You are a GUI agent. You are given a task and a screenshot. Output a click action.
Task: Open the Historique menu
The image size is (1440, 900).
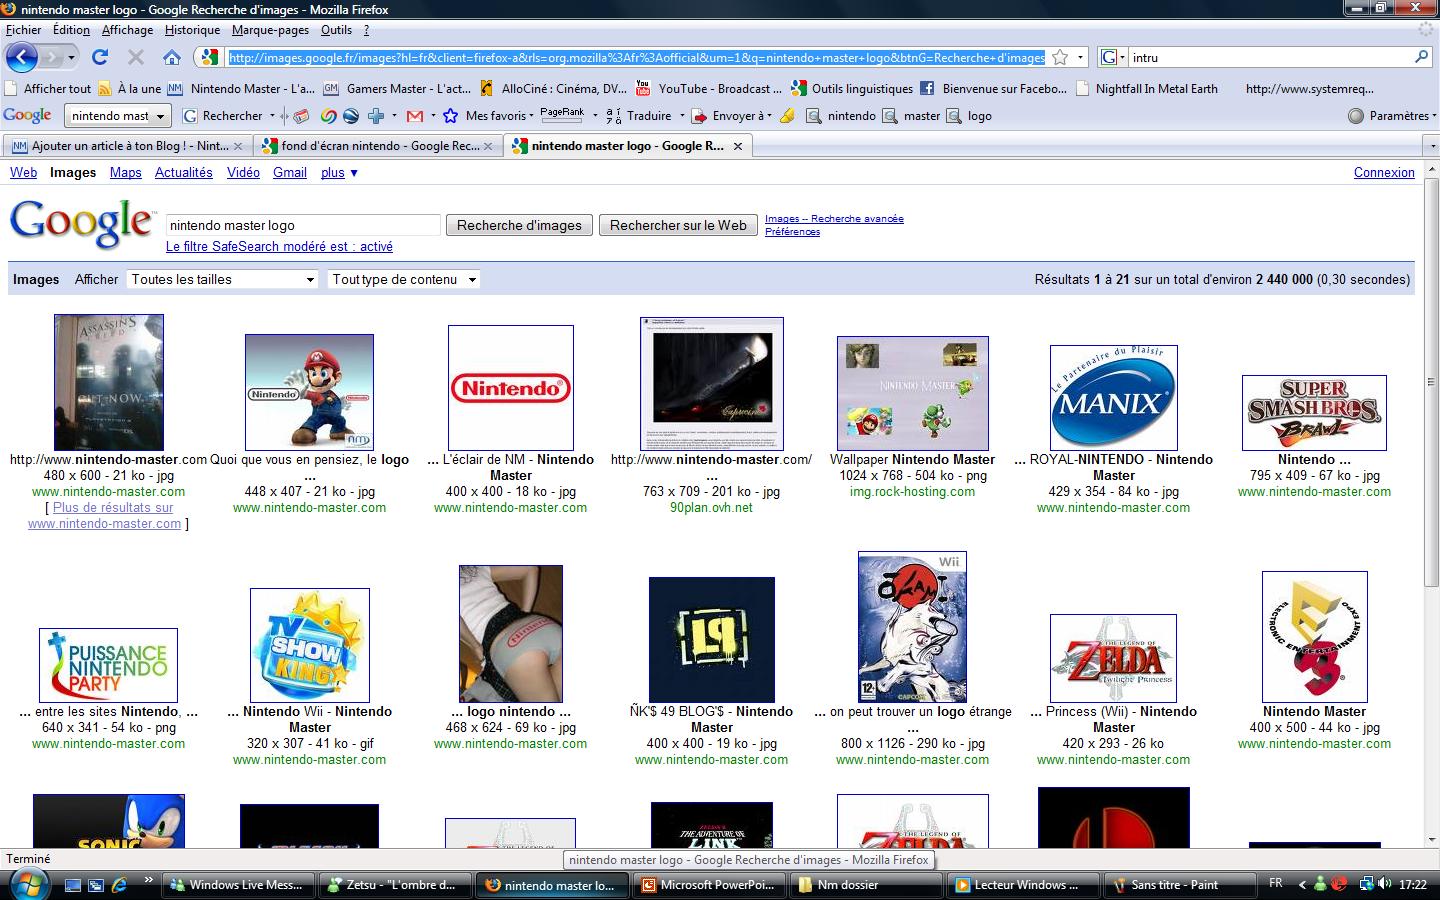[192, 30]
